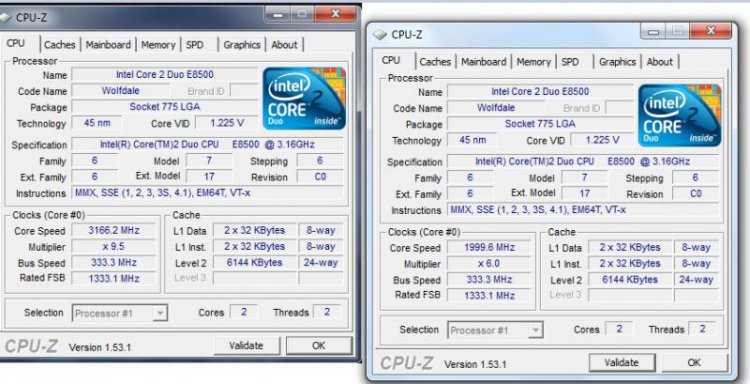Minimize the left CPU-Z window
The width and height of the screenshot is (750, 384).
click(x=276, y=14)
